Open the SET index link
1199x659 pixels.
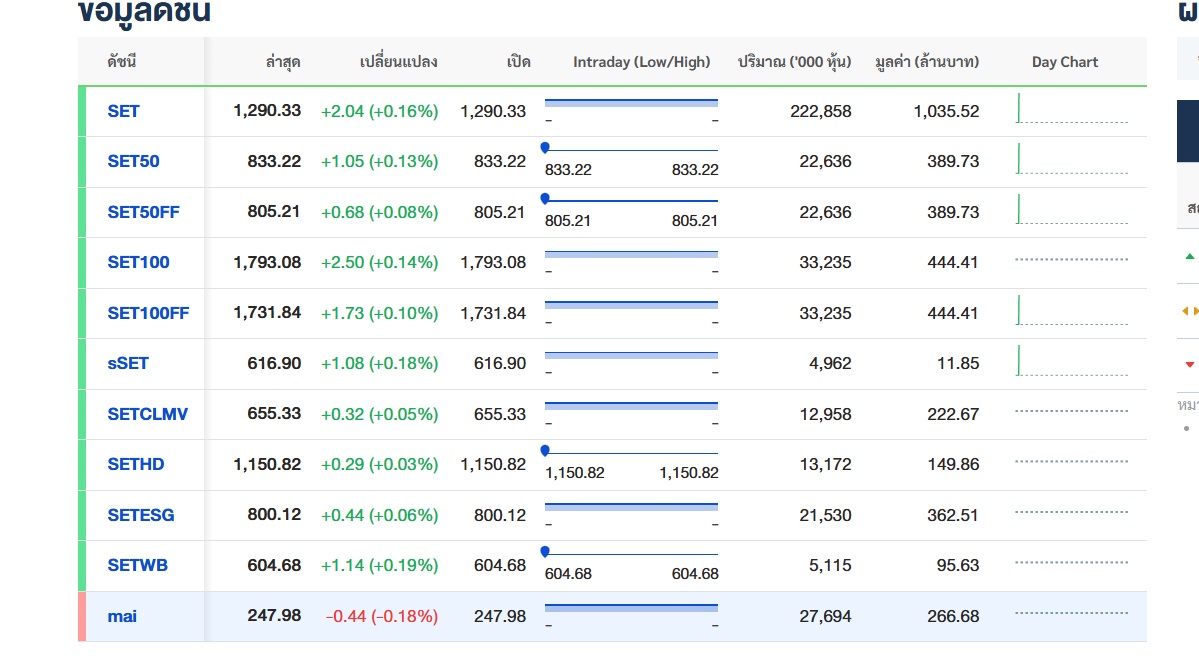(123, 111)
